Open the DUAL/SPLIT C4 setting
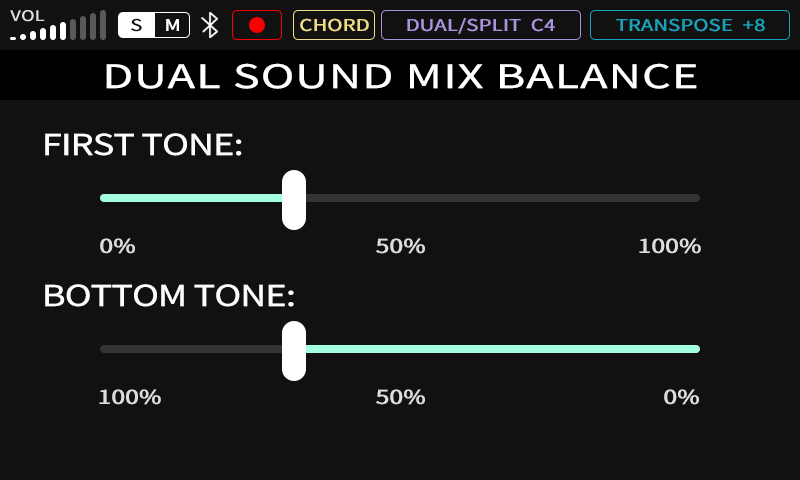This screenshot has height=480, width=800. tap(480, 25)
